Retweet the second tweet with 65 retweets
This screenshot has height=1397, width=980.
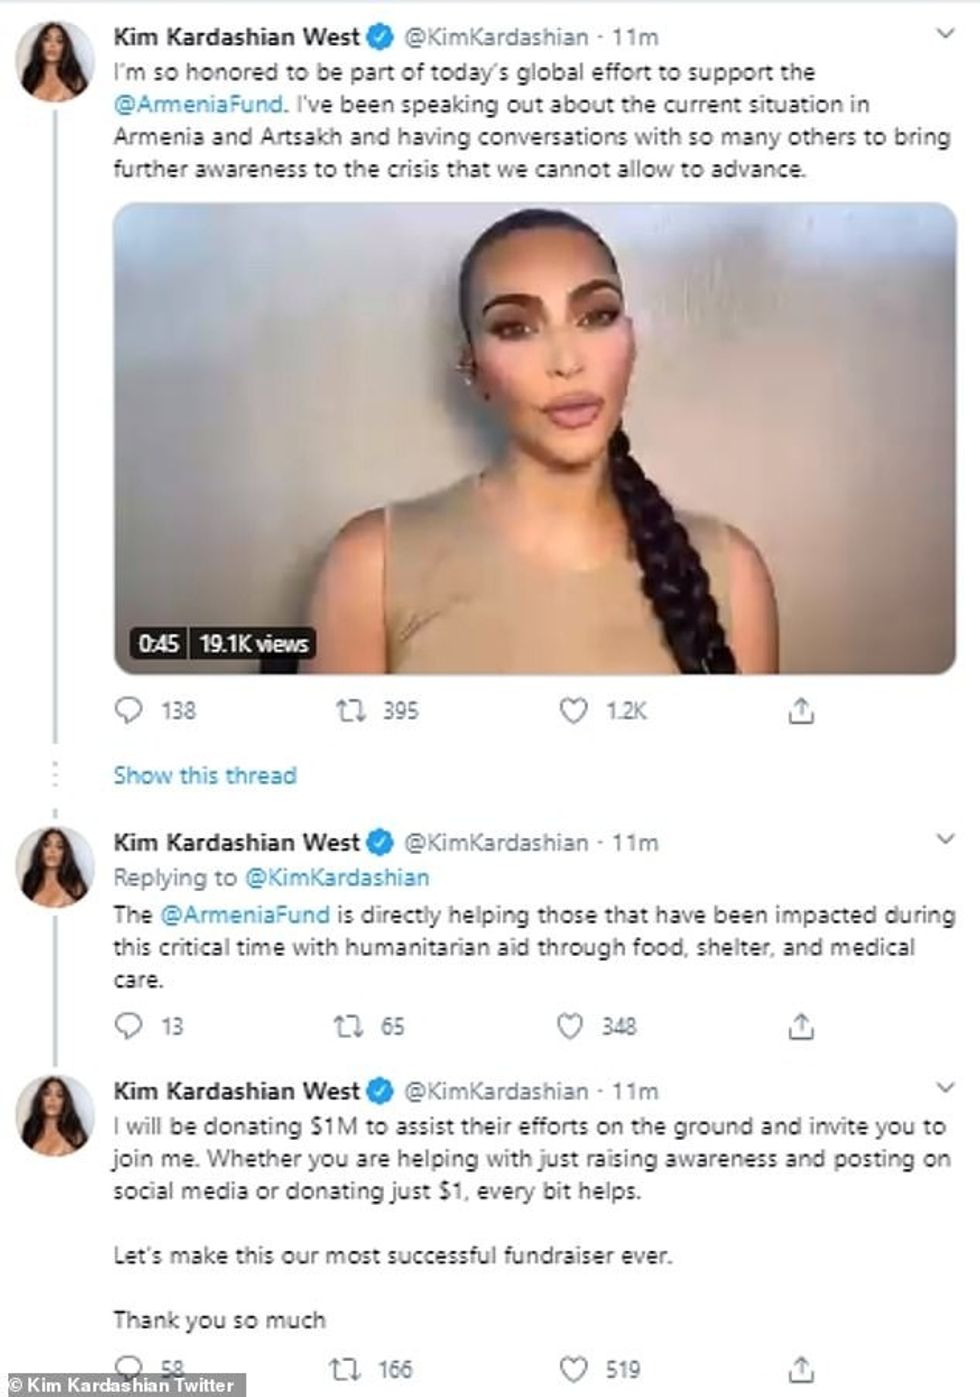[348, 1026]
